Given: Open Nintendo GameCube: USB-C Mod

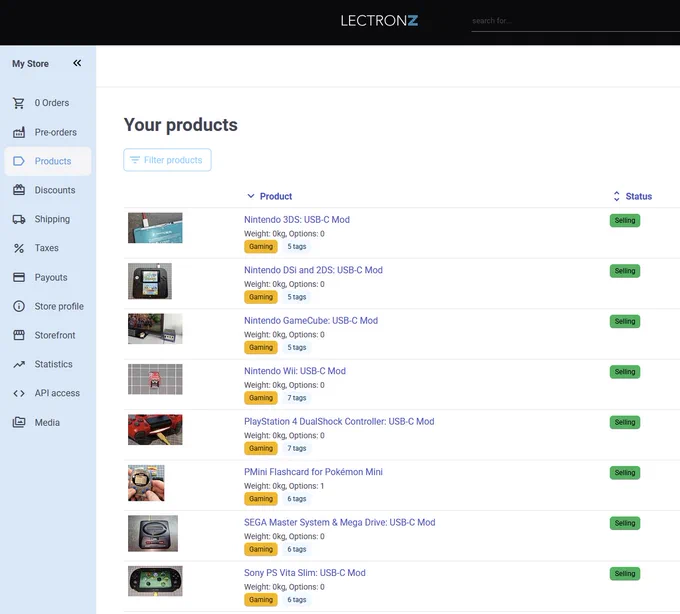Looking at the screenshot, I should [x=311, y=320].
